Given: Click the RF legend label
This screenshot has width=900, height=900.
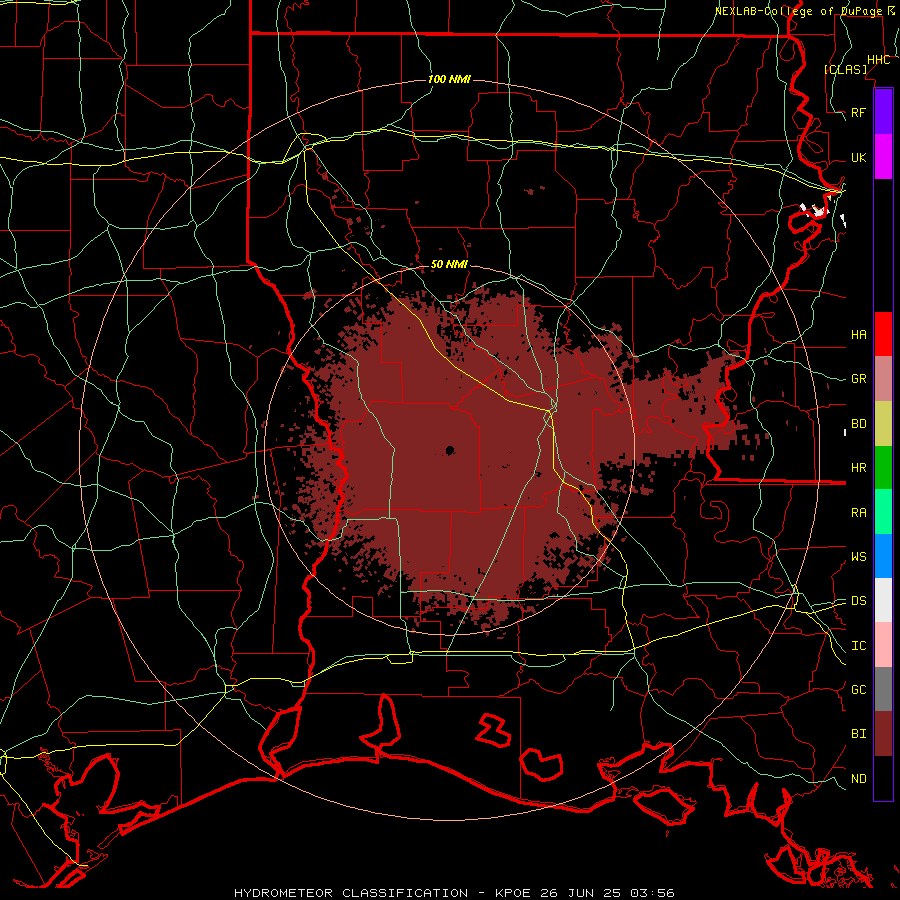Looking at the screenshot, I should (859, 112).
